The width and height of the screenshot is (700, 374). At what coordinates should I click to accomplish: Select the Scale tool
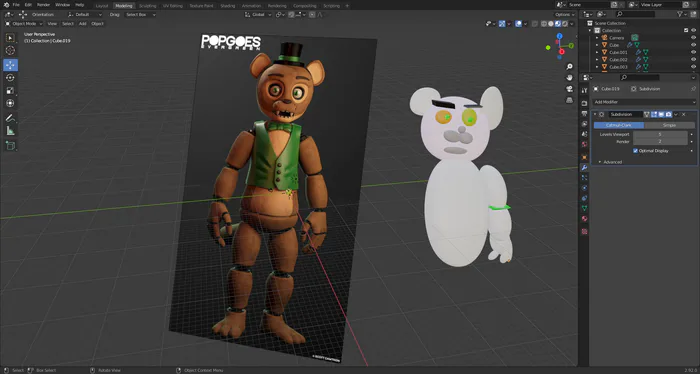[x=10, y=91]
